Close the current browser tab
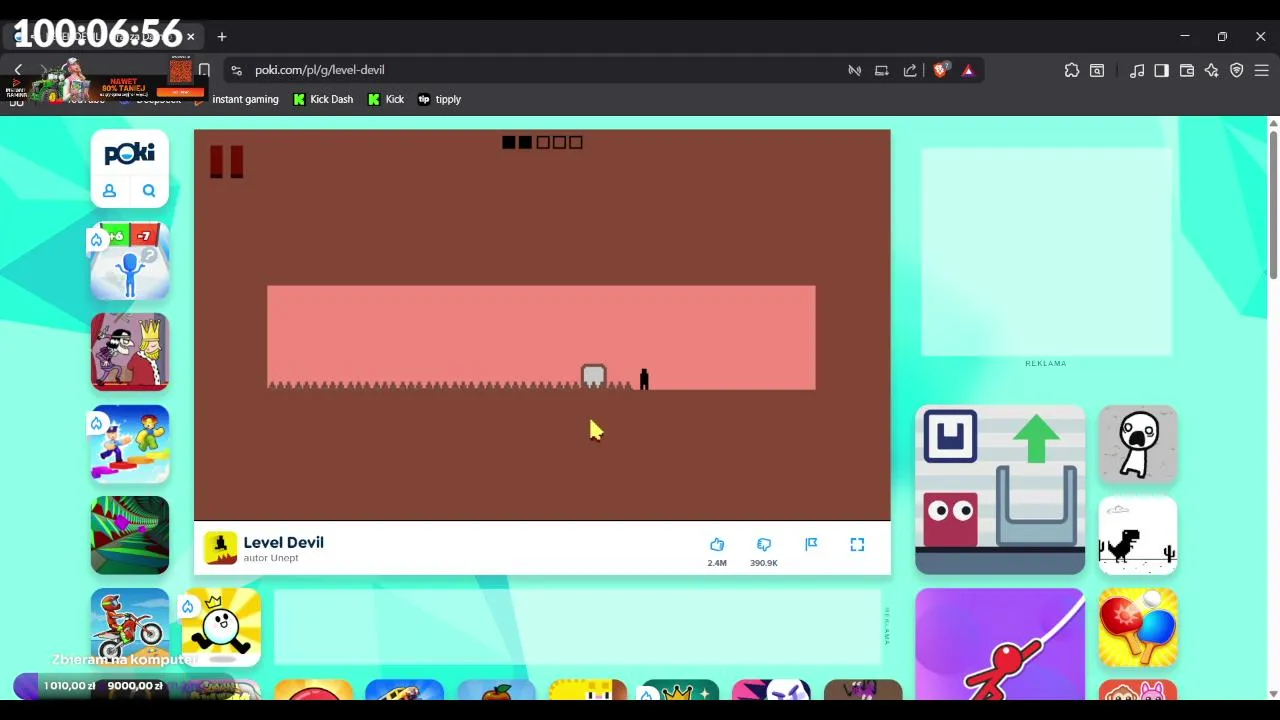 (190, 37)
